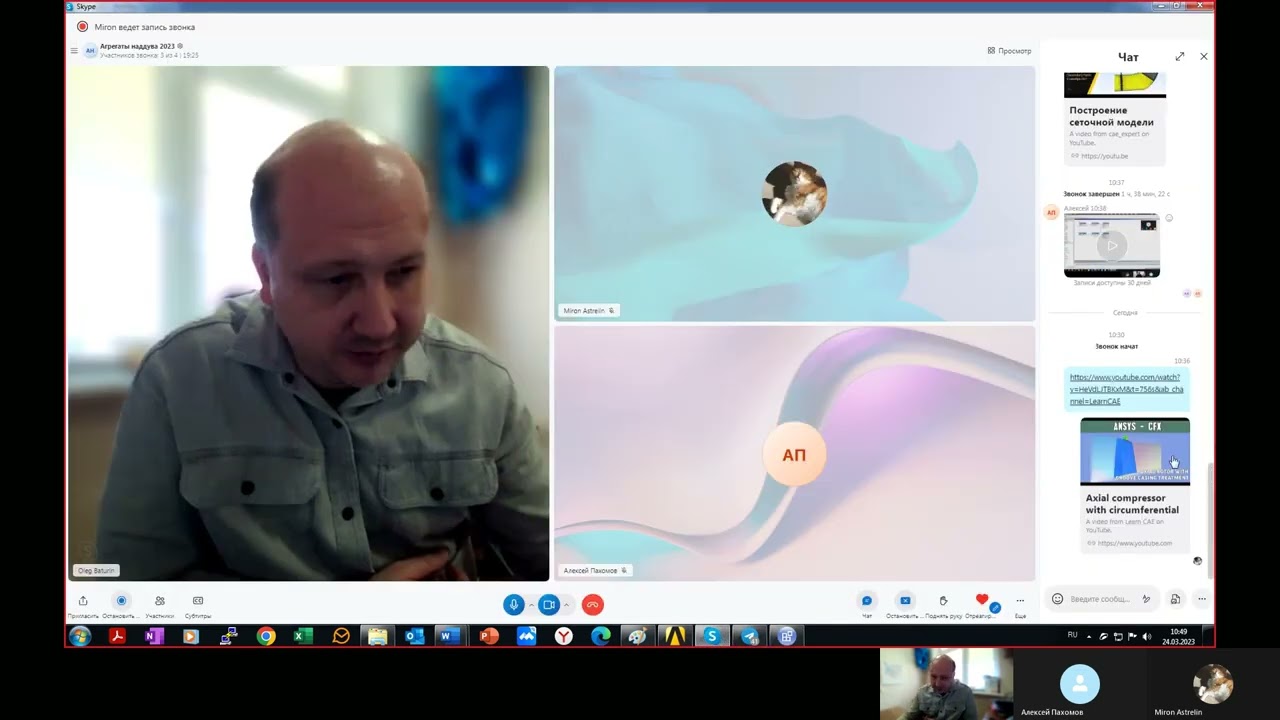
Task: Open the Ещё more options menu
Action: click(x=1020, y=601)
